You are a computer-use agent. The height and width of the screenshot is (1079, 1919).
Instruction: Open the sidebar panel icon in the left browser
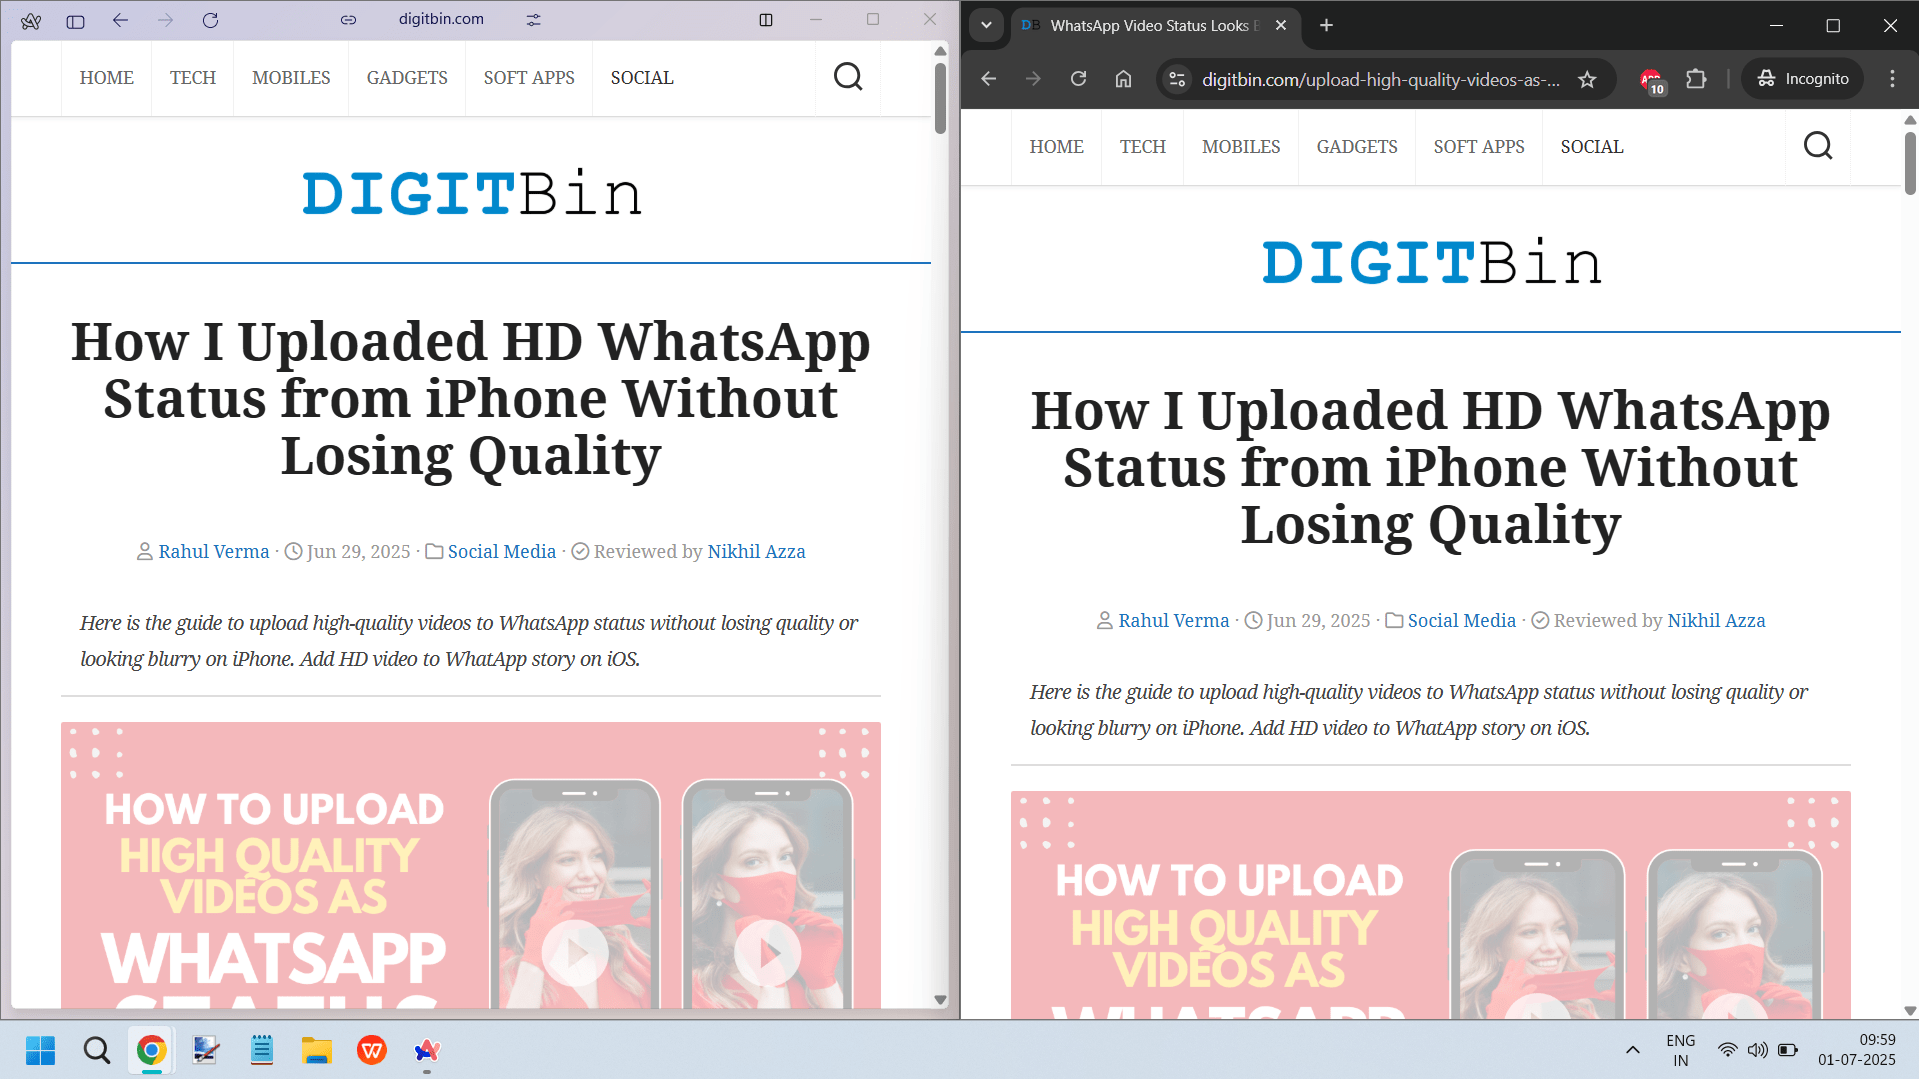pyautogui.click(x=75, y=20)
